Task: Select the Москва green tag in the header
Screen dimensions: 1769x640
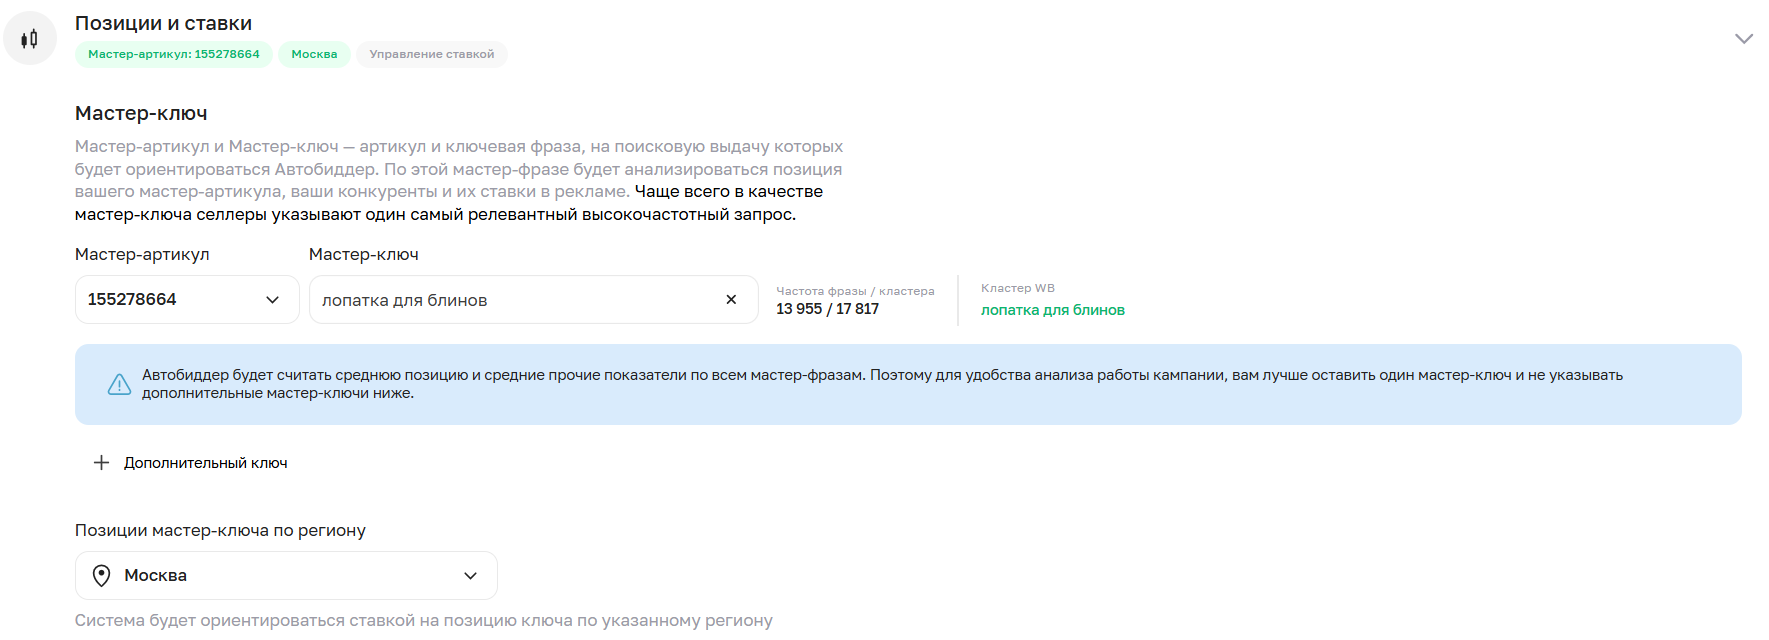Action: pos(314,54)
